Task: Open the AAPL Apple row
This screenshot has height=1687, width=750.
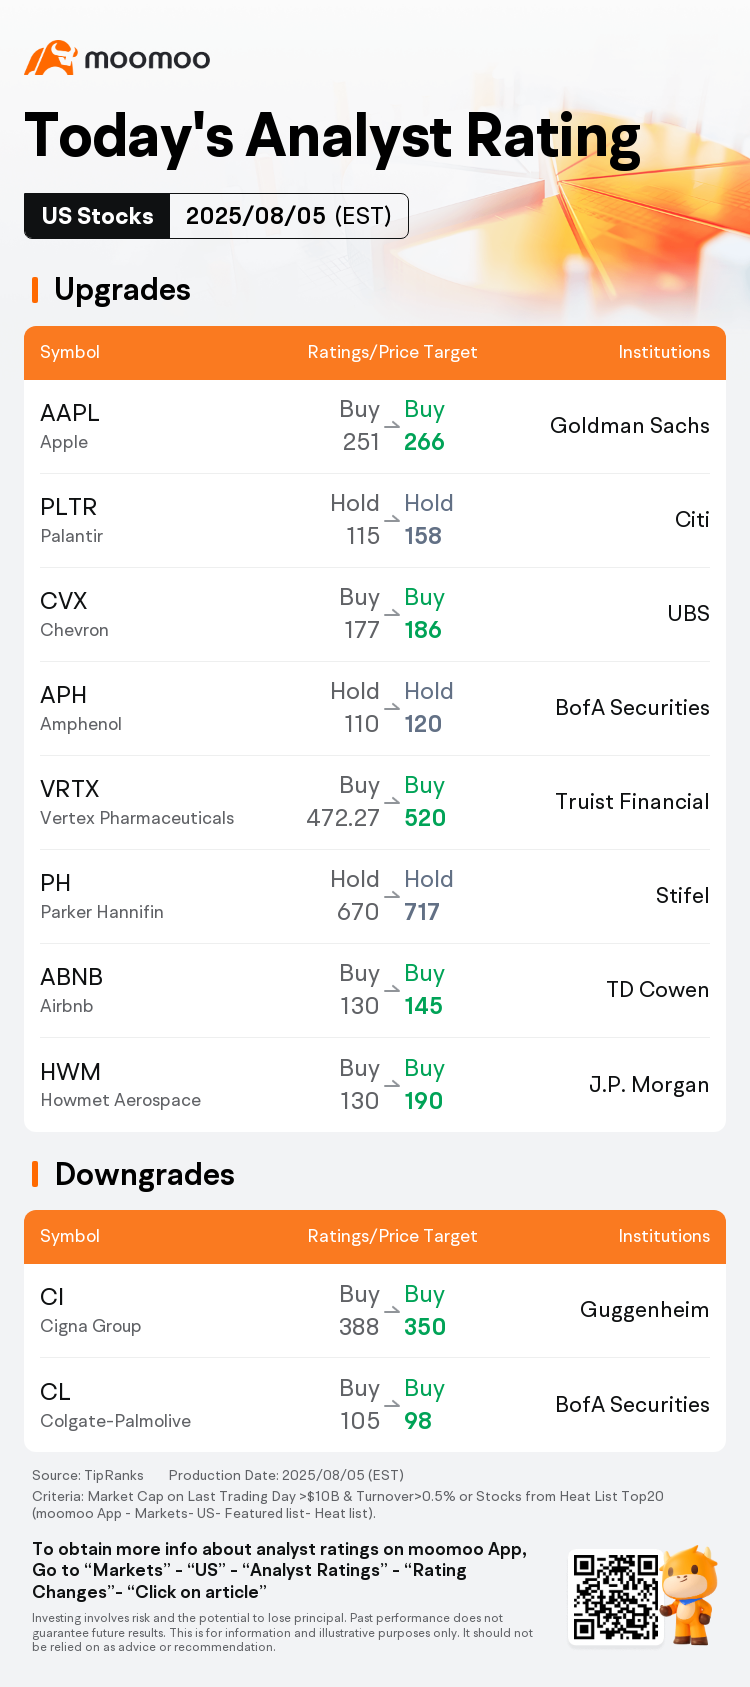Action: (x=375, y=427)
